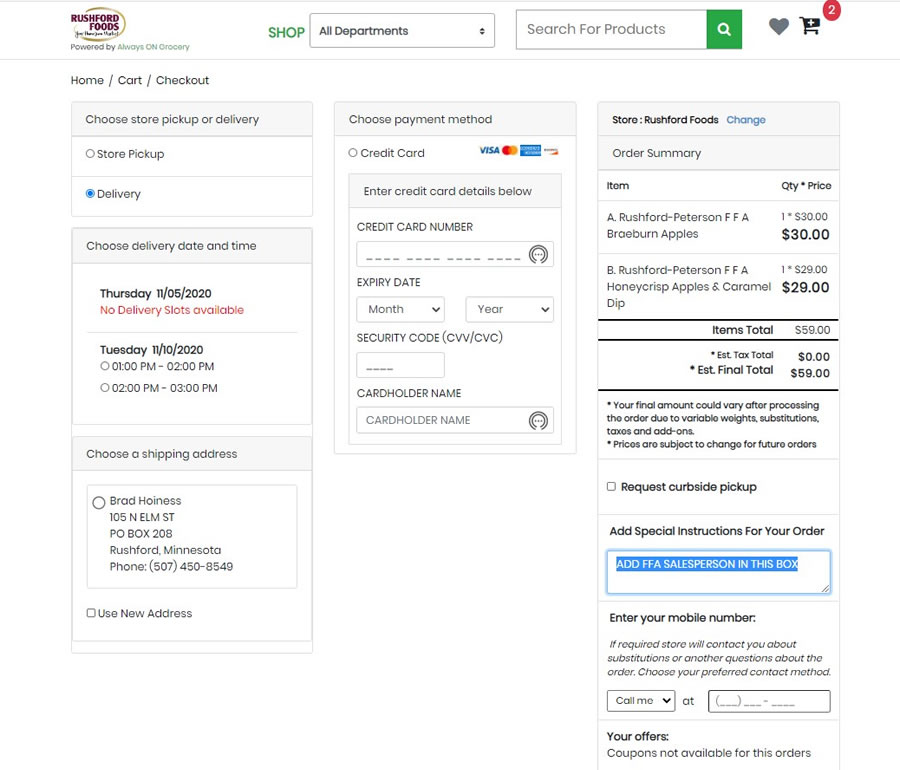Viewport: 900px width, 770px height.
Task: Select Brad Hoiness shipping address
Action: pyautogui.click(x=99, y=503)
